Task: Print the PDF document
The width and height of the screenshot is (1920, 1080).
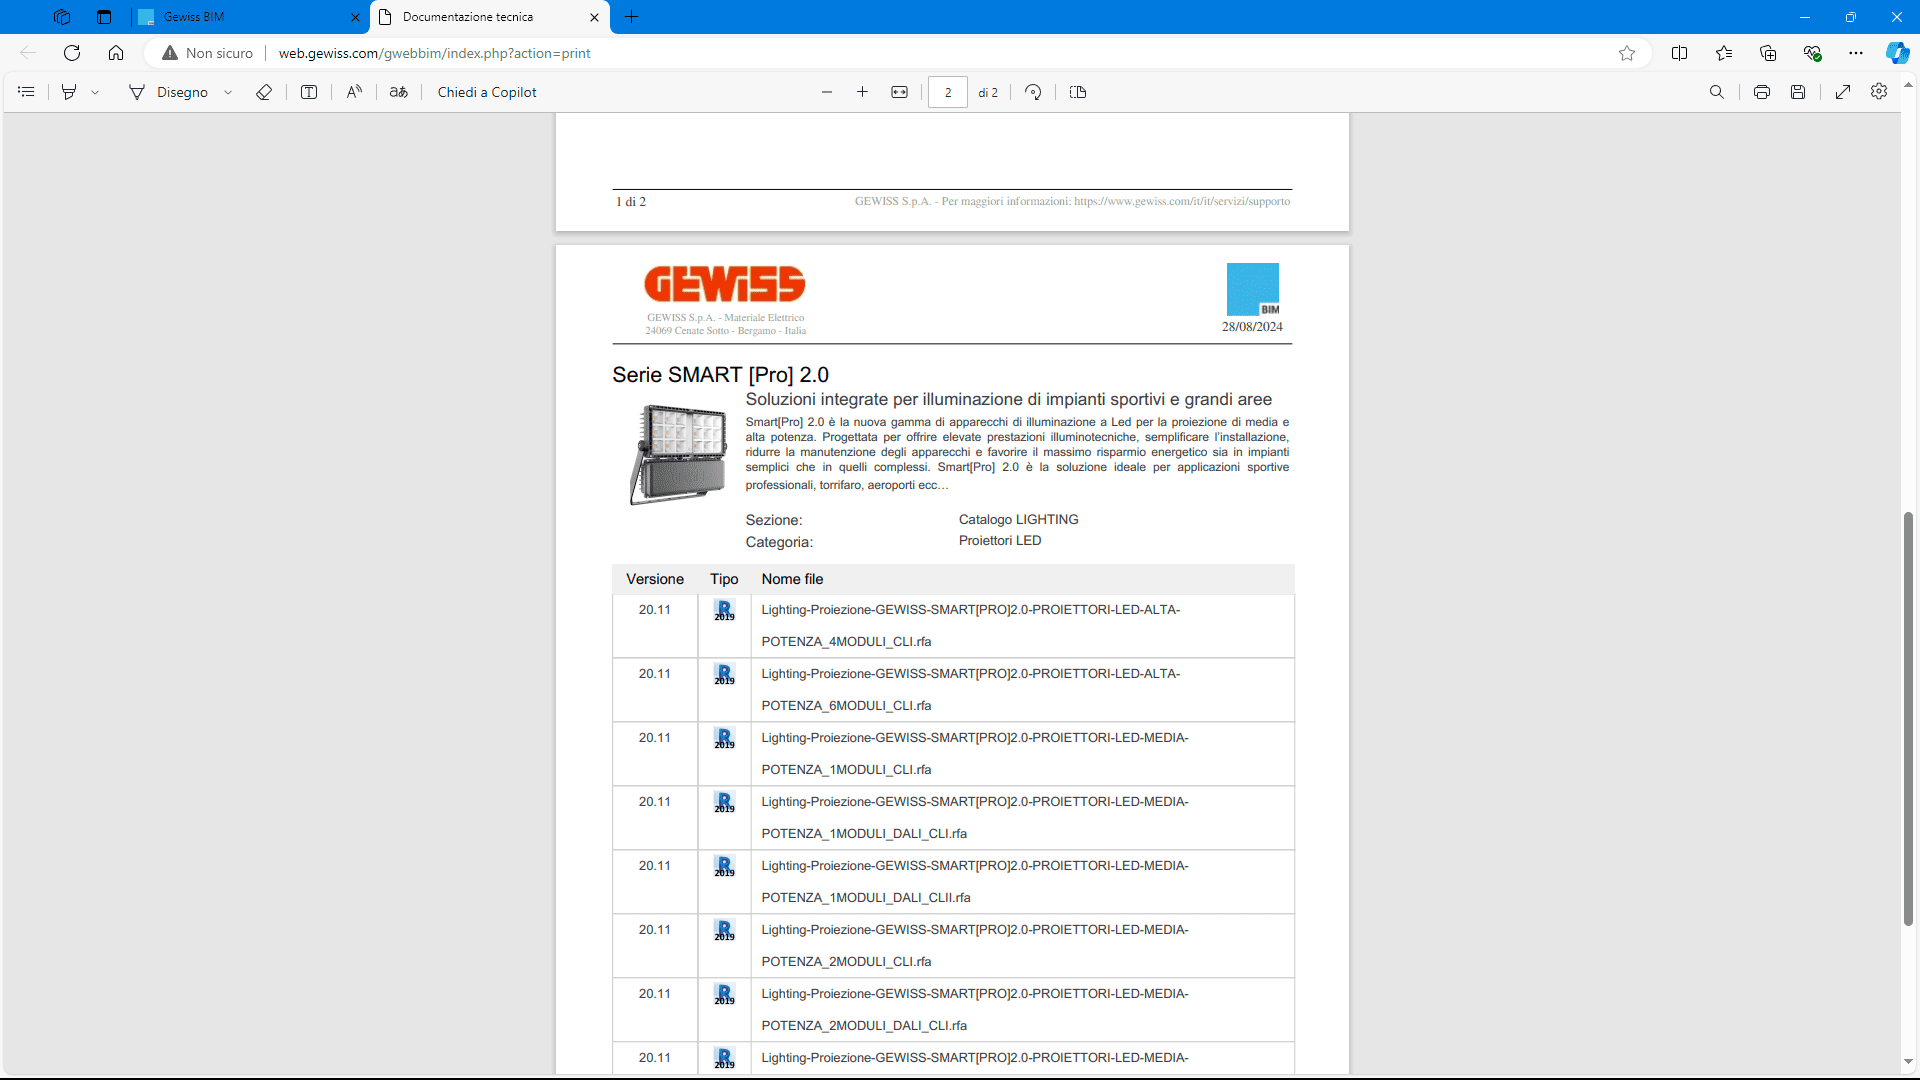Action: coord(1762,92)
